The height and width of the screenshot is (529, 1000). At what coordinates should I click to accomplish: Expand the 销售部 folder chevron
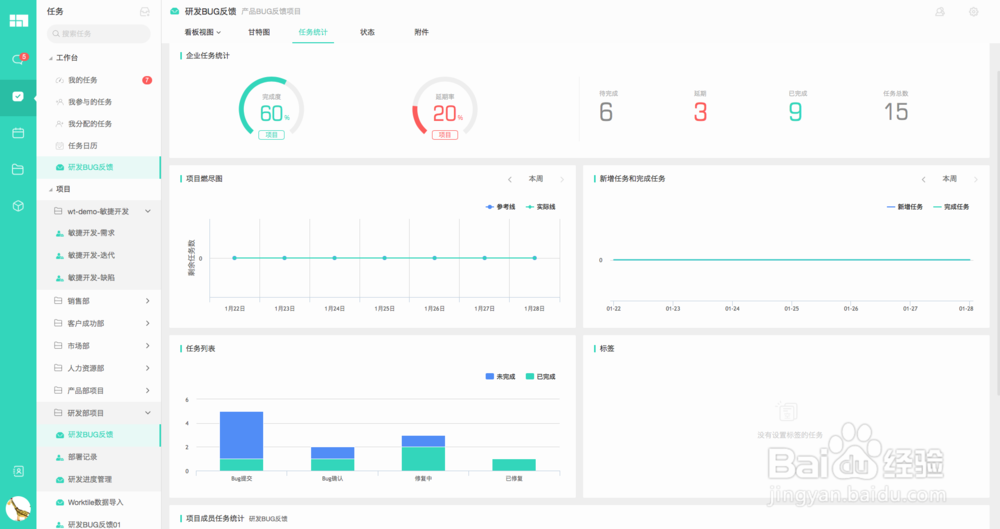point(147,301)
